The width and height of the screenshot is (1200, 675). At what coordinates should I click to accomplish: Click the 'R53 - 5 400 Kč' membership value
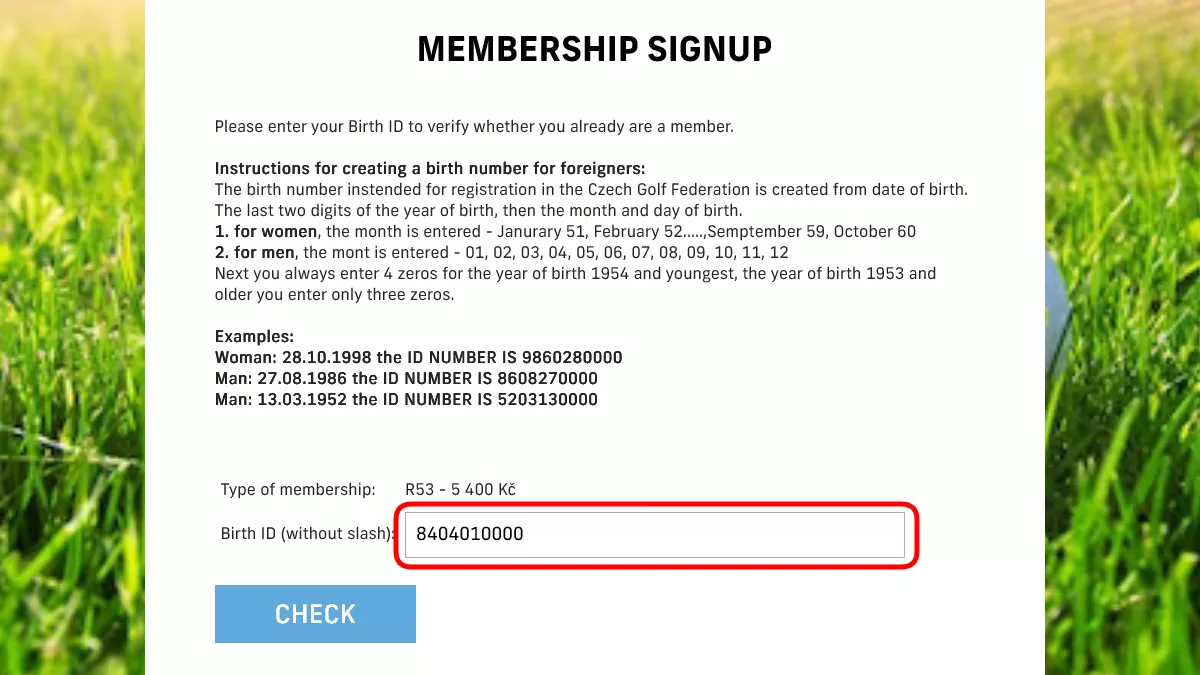pos(460,490)
